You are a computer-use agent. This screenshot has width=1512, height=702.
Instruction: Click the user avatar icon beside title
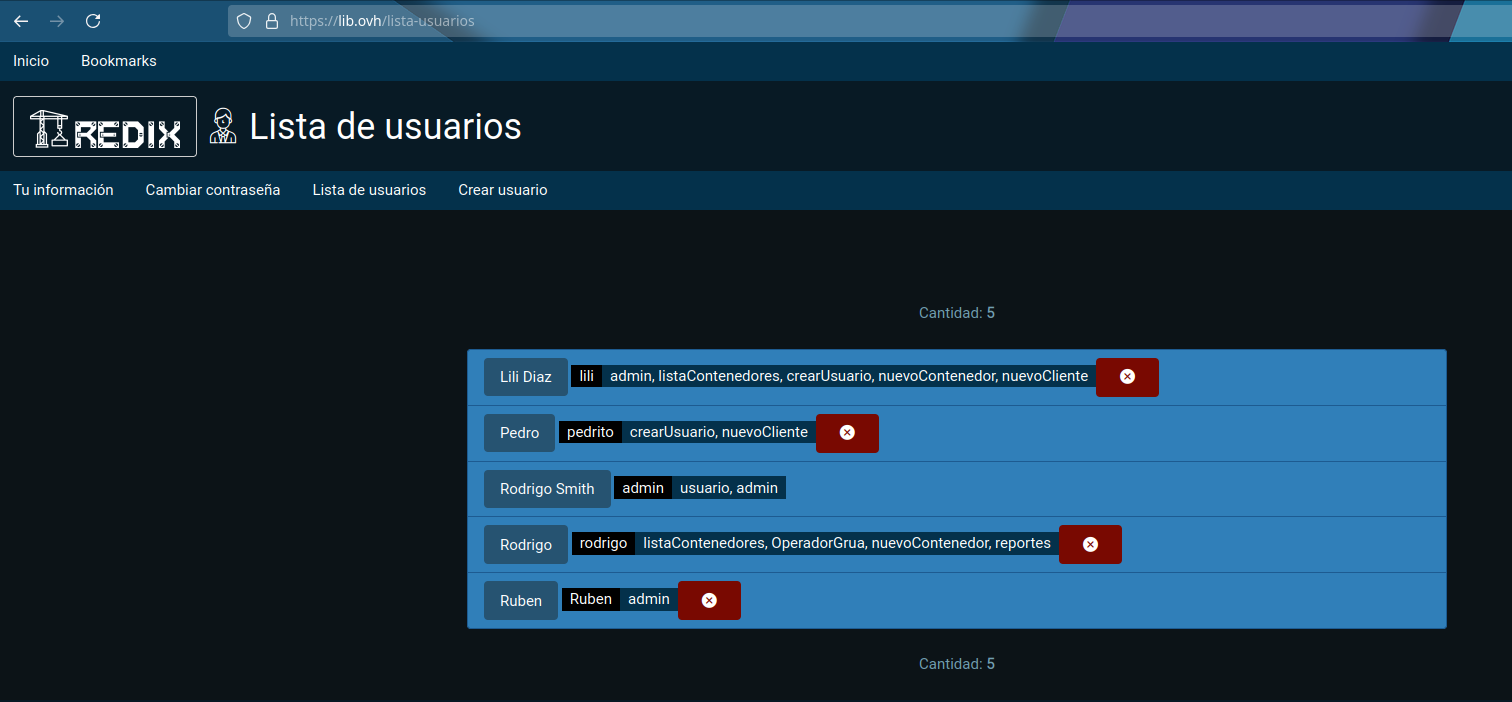tap(223, 127)
